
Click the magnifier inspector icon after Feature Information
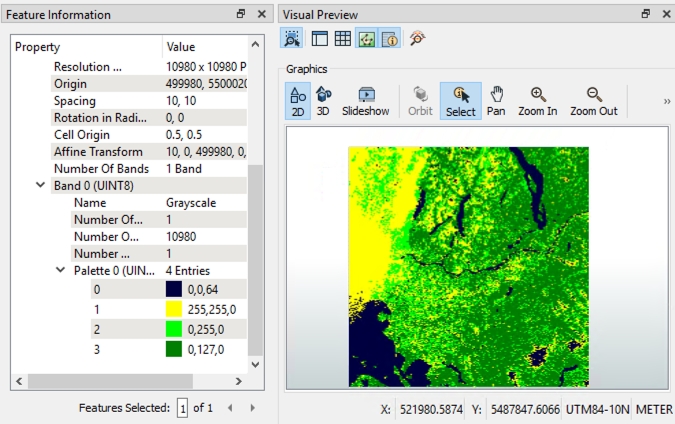(417, 38)
